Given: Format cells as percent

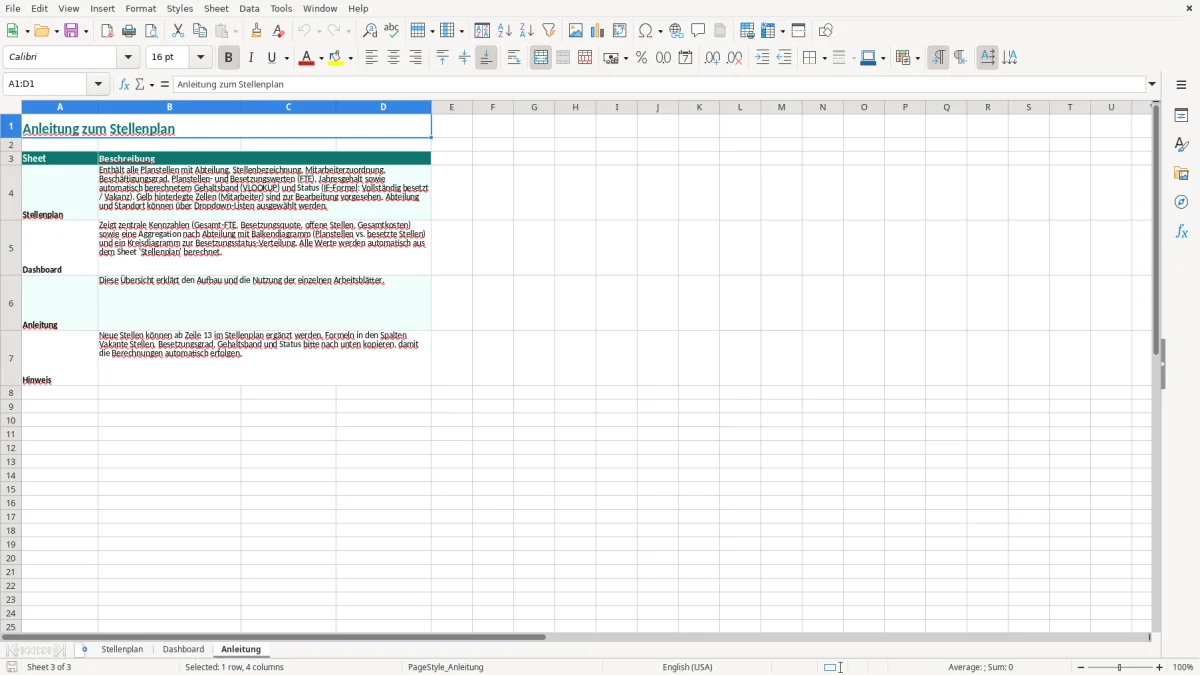Looking at the screenshot, I should pos(642,58).
